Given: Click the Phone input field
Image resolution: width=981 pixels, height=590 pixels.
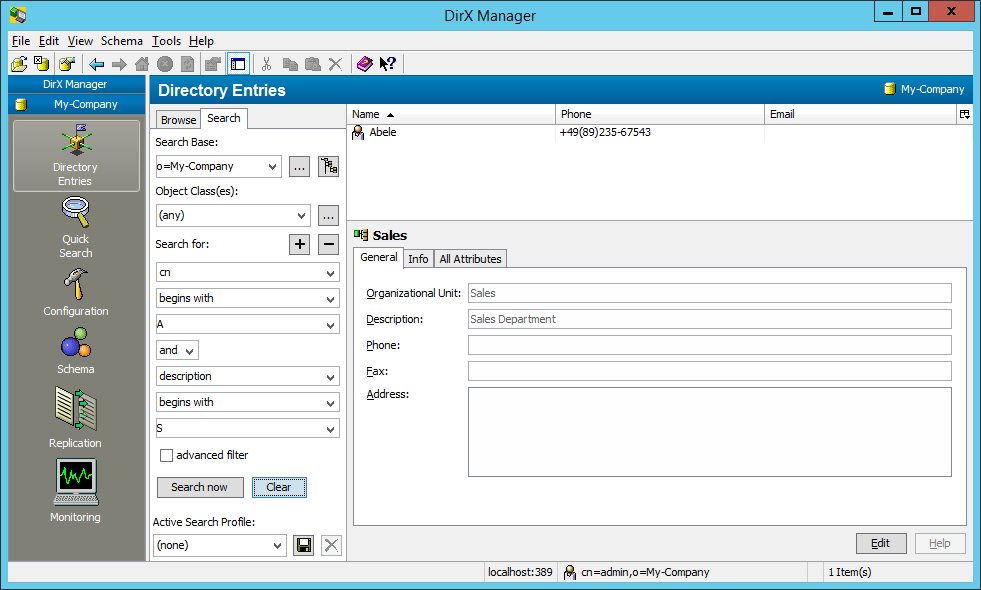Looking at the screenshot, I should click(x=709, y=345).
